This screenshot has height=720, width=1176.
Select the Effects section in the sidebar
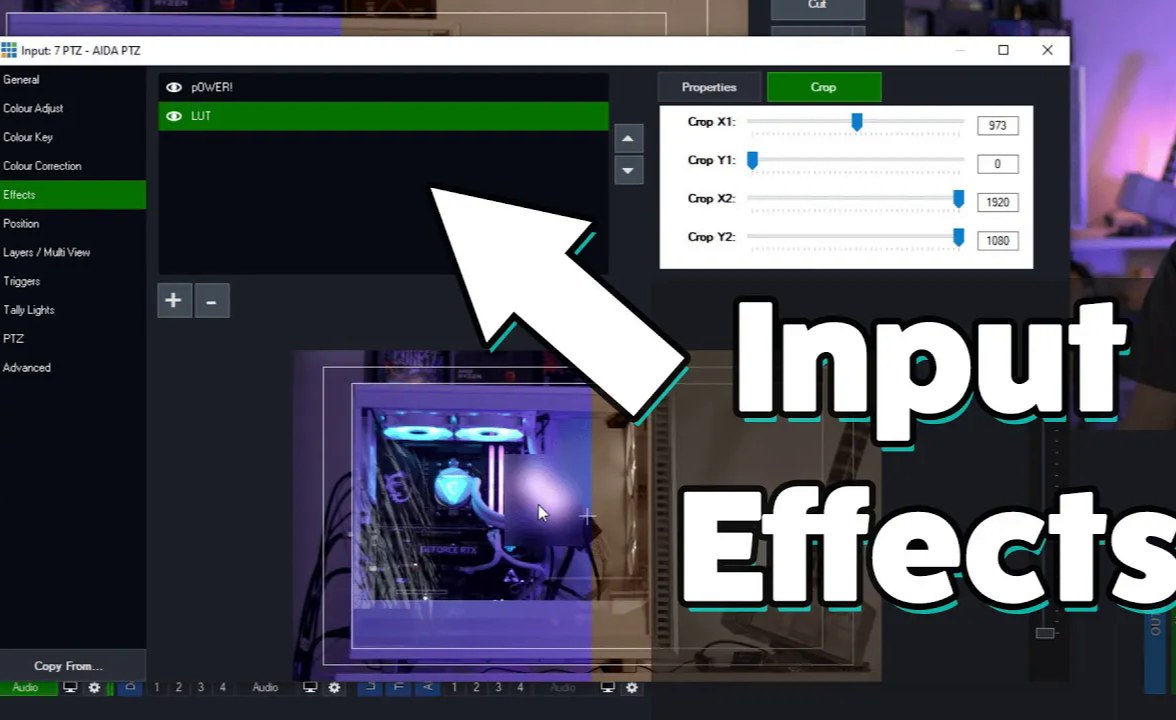click(73, 195)
